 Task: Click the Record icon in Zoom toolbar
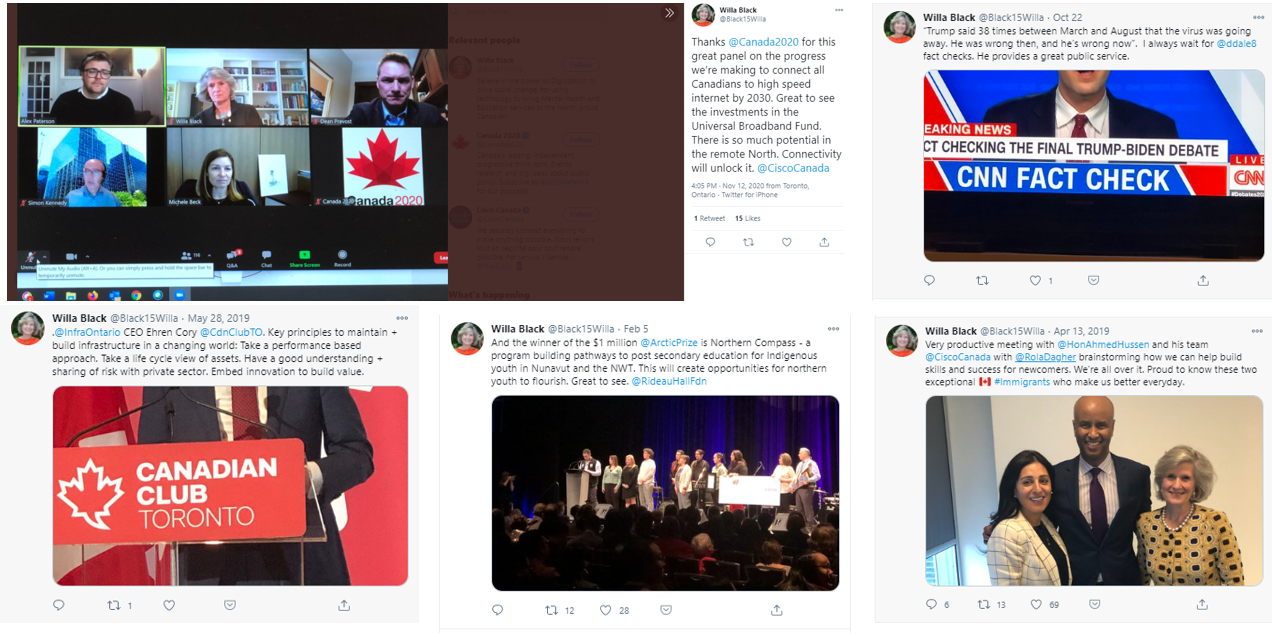tap(342, 257)
